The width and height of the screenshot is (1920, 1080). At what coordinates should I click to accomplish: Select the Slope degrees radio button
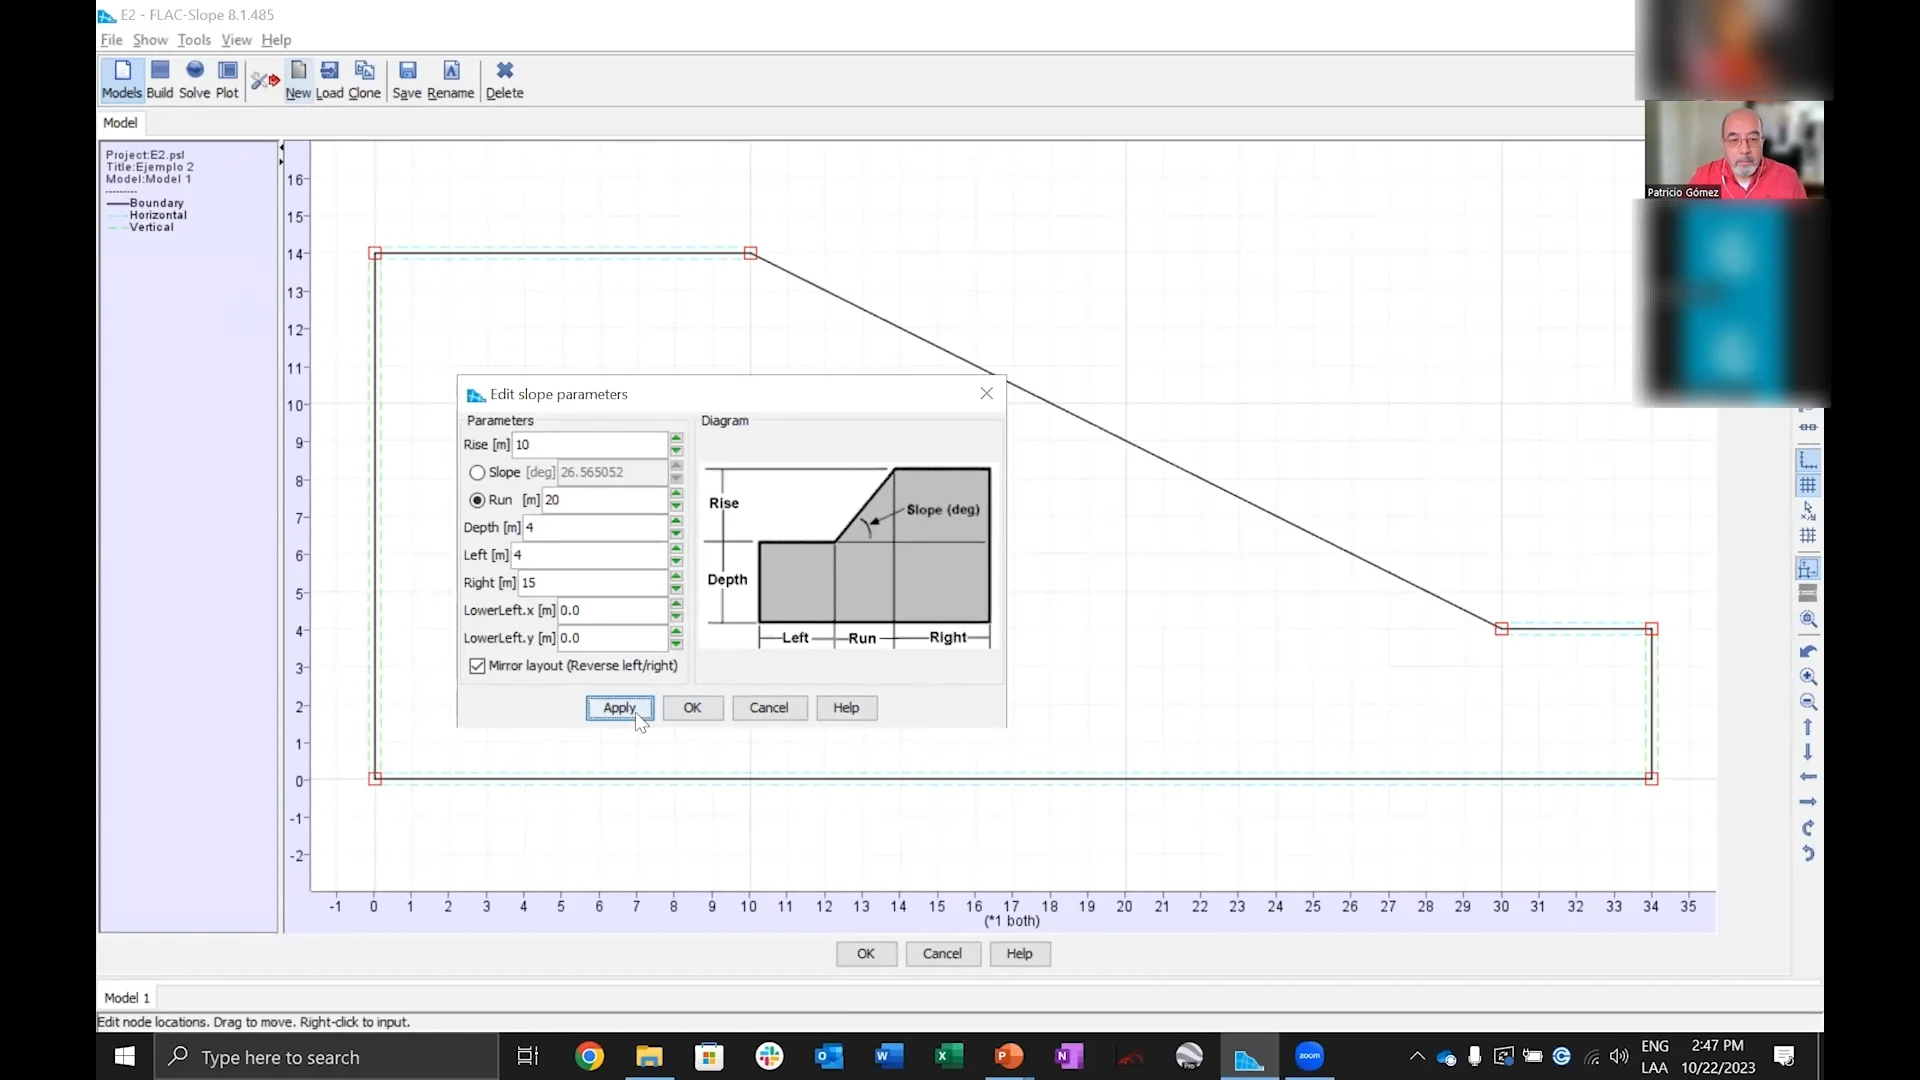478,472
